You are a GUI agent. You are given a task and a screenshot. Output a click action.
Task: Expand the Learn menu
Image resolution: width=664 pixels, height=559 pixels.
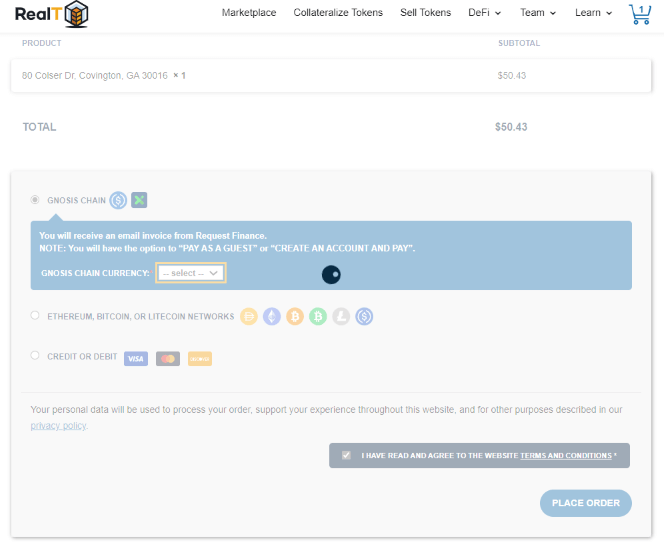(593, 13)
